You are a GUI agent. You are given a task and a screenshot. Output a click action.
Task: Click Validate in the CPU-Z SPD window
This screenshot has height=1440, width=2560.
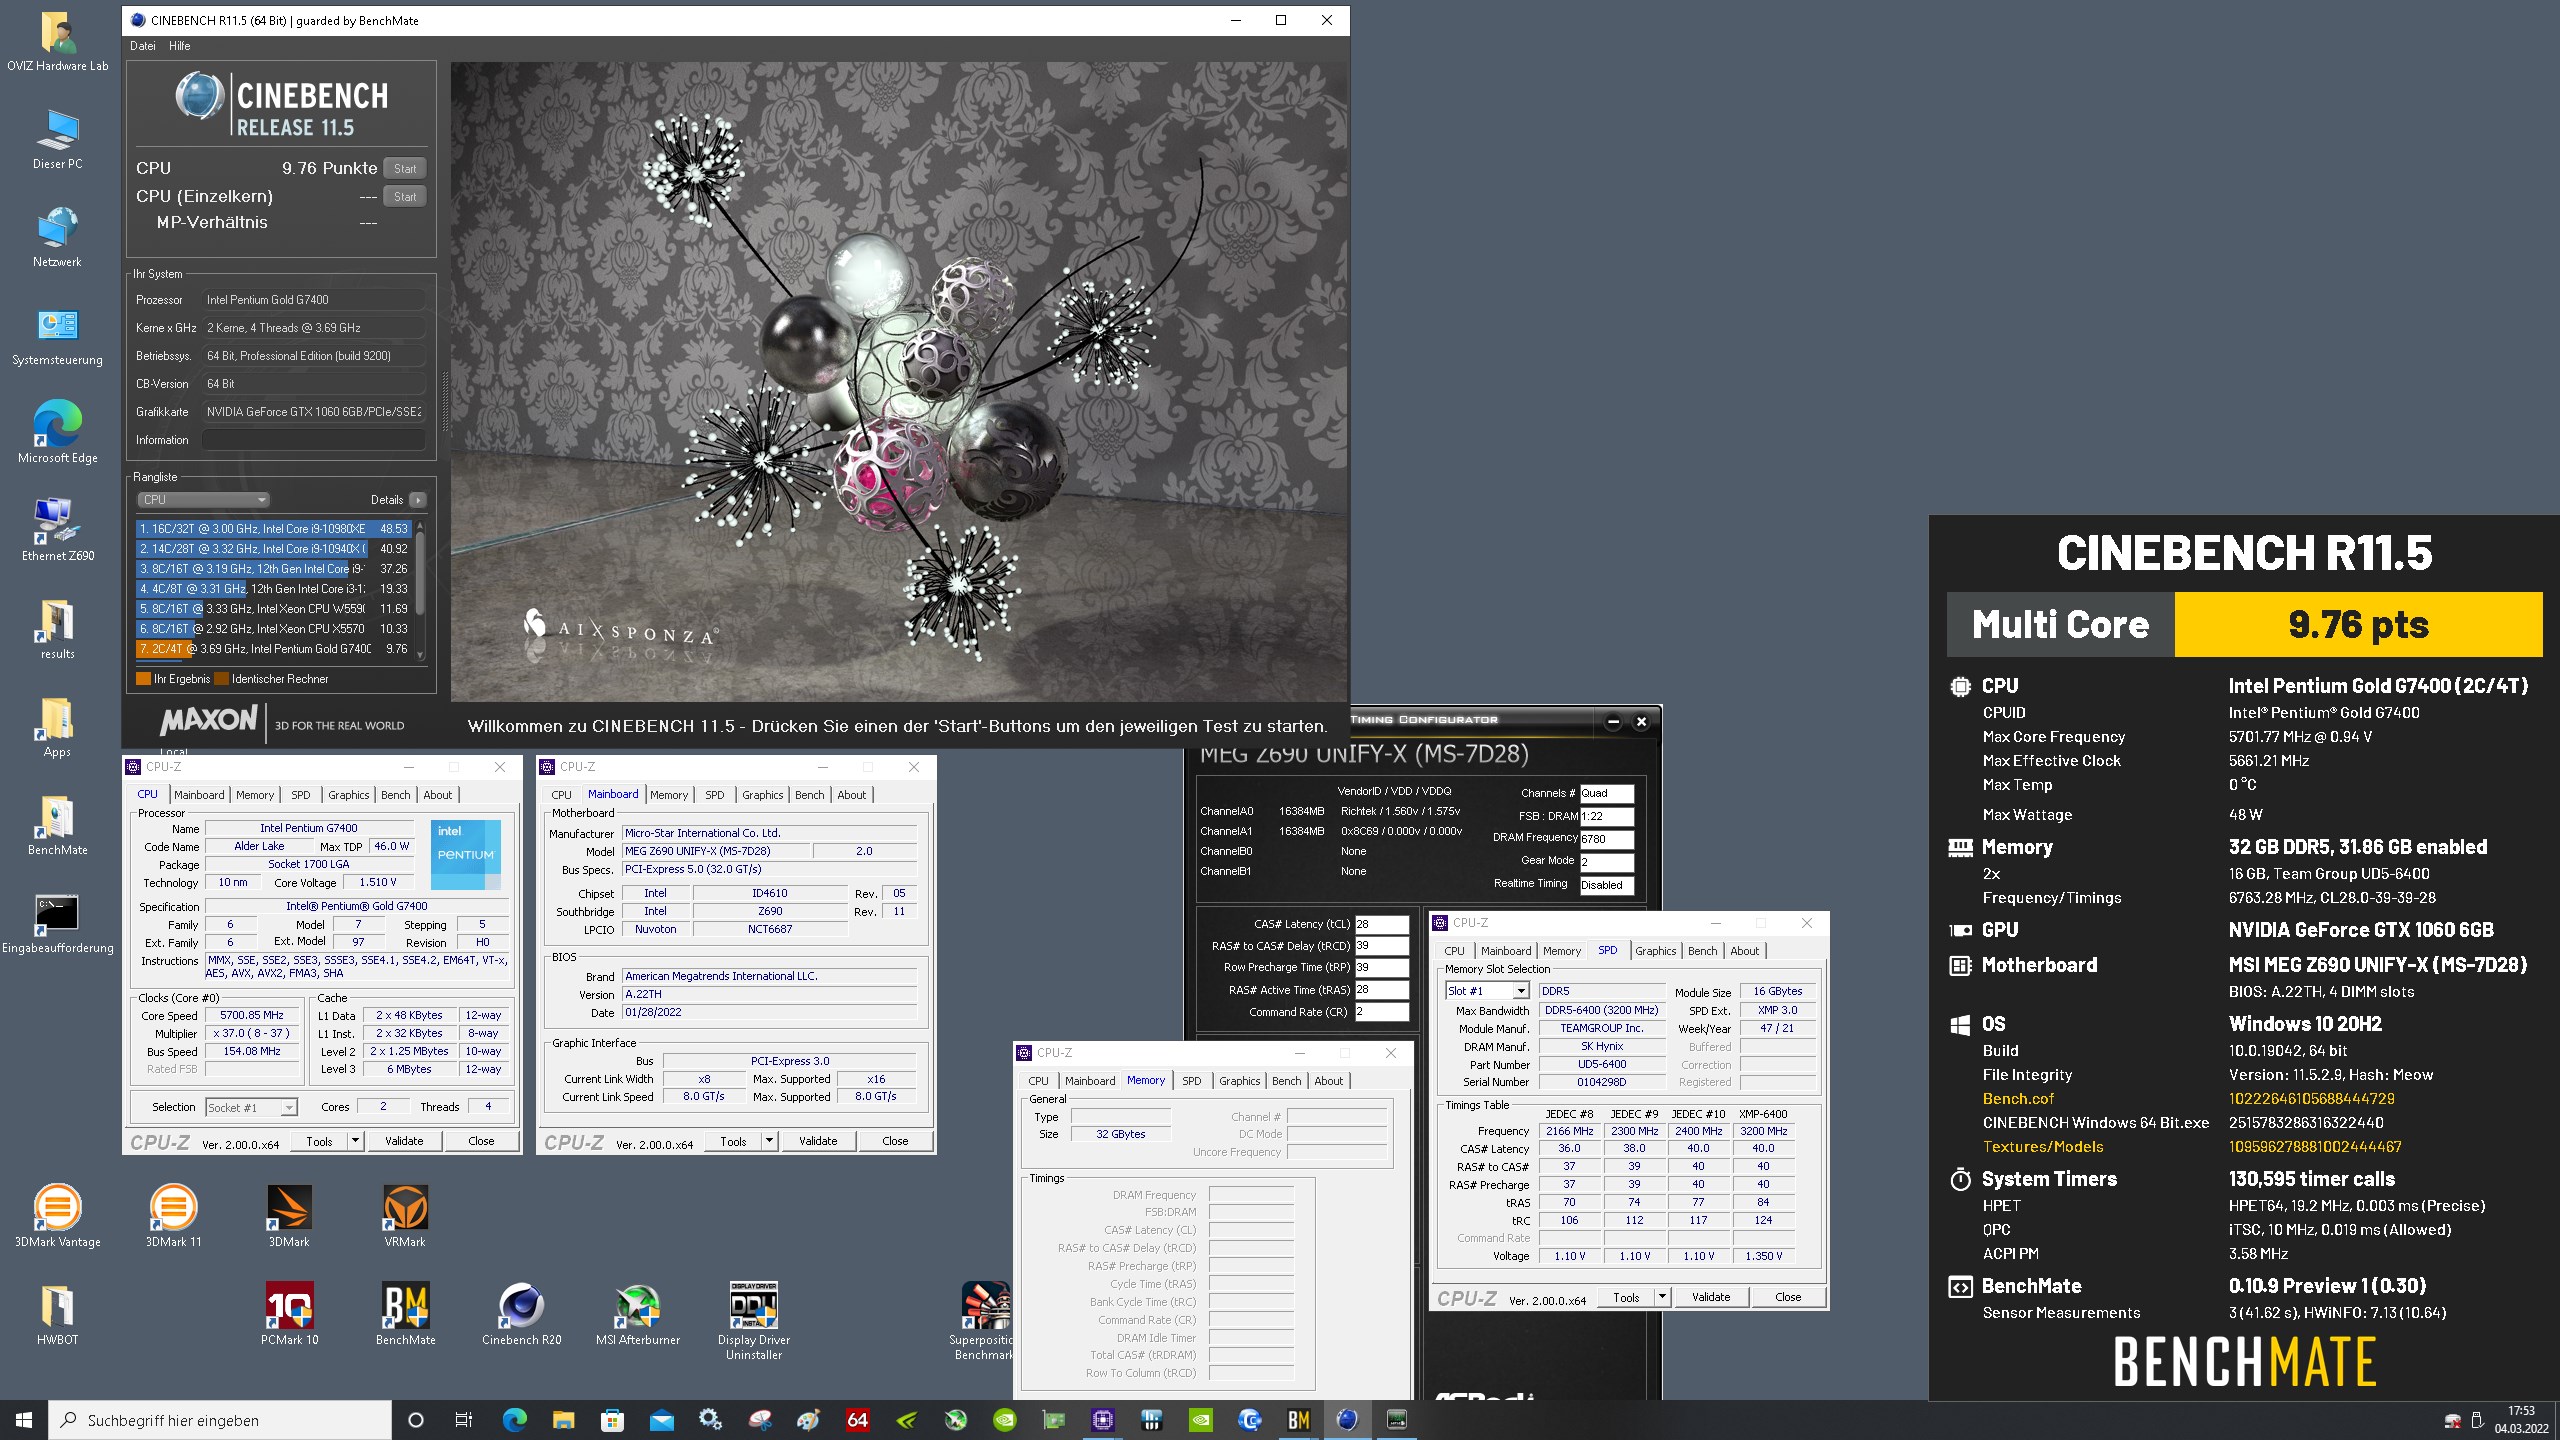(1711, 1297)
